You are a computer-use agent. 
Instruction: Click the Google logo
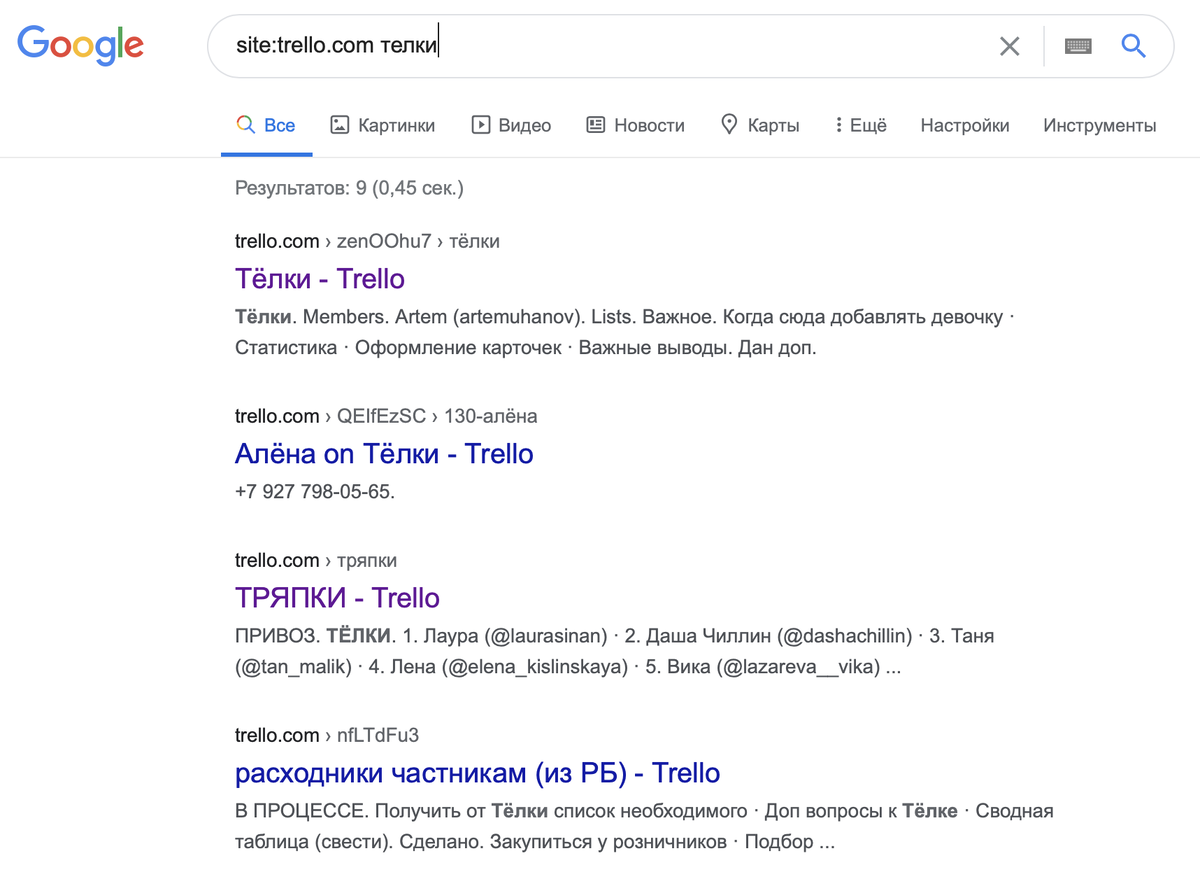click(80, 45)
